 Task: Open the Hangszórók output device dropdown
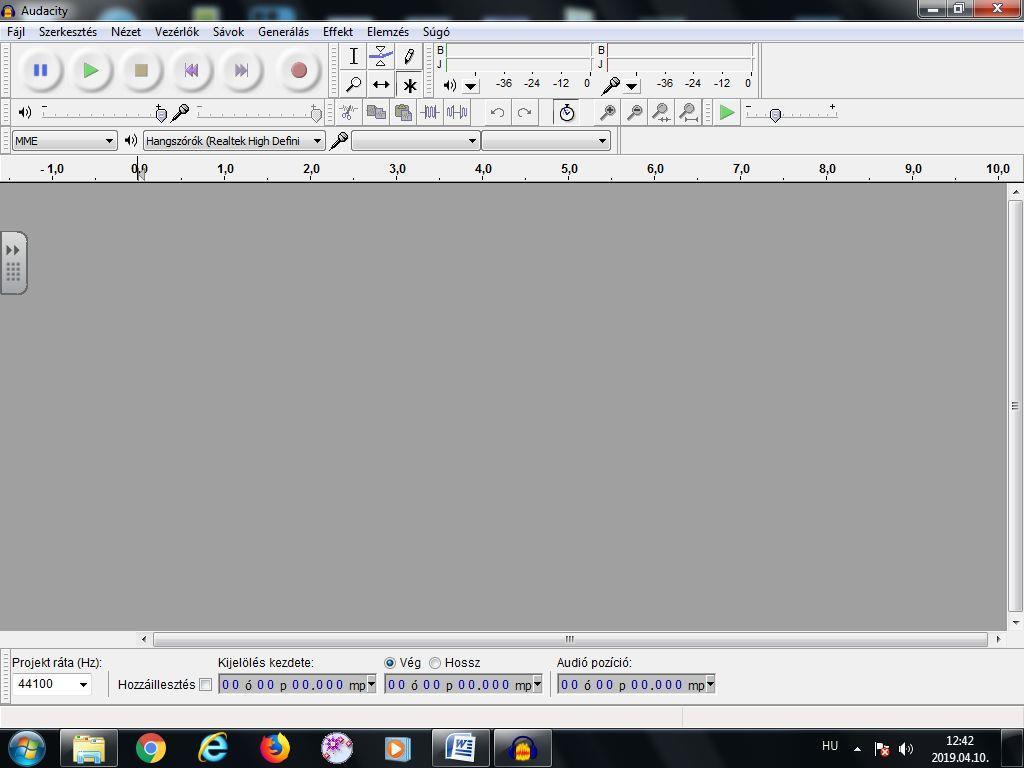click(x=234, y=140)
